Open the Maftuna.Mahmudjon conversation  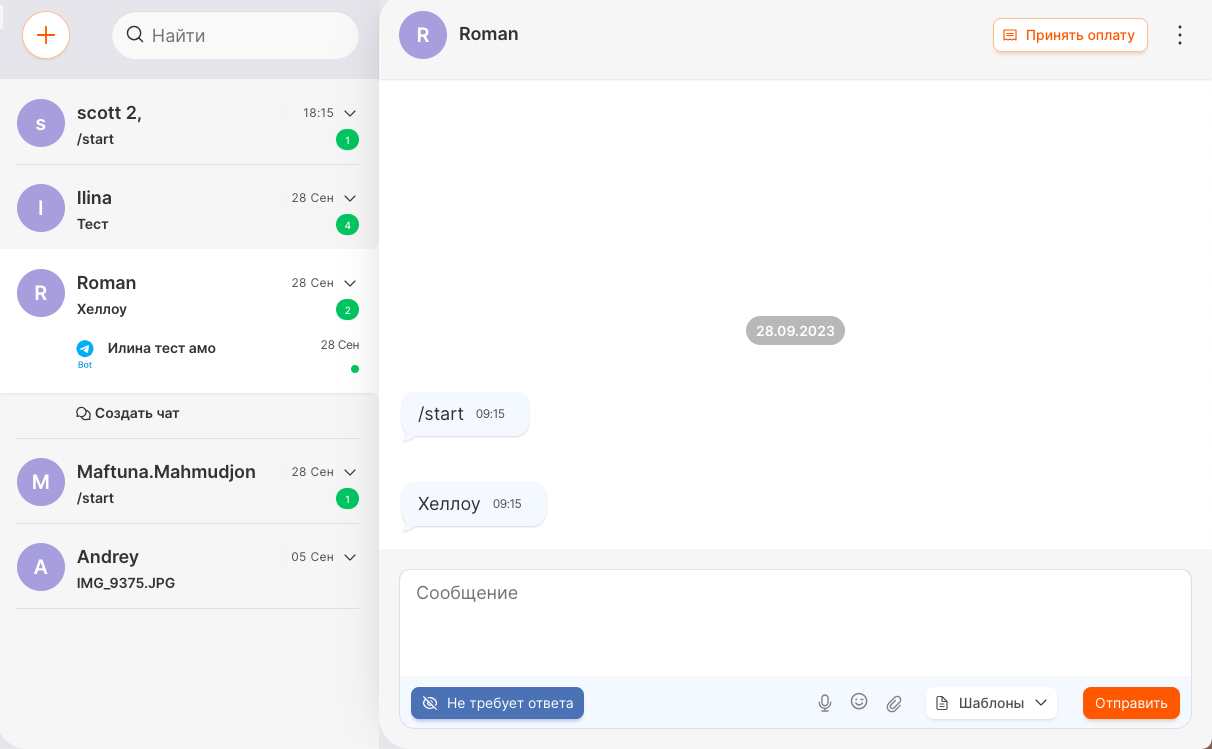click(166, 483)
